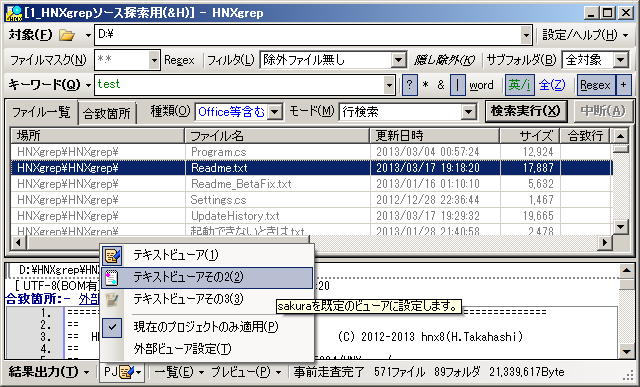This screenshot has height=387, width=640.
Task: Open the 設定/ヘルプ(H) menu
Action: [585, 35]
